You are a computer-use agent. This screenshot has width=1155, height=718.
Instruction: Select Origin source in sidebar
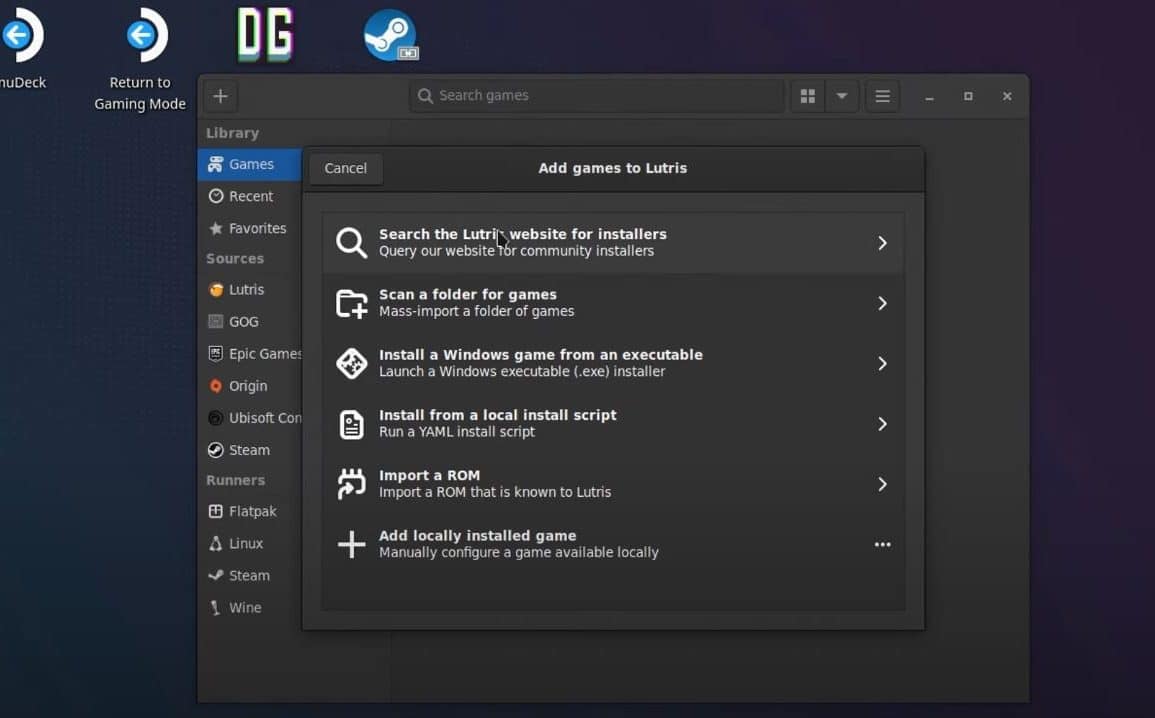(250, 386)
